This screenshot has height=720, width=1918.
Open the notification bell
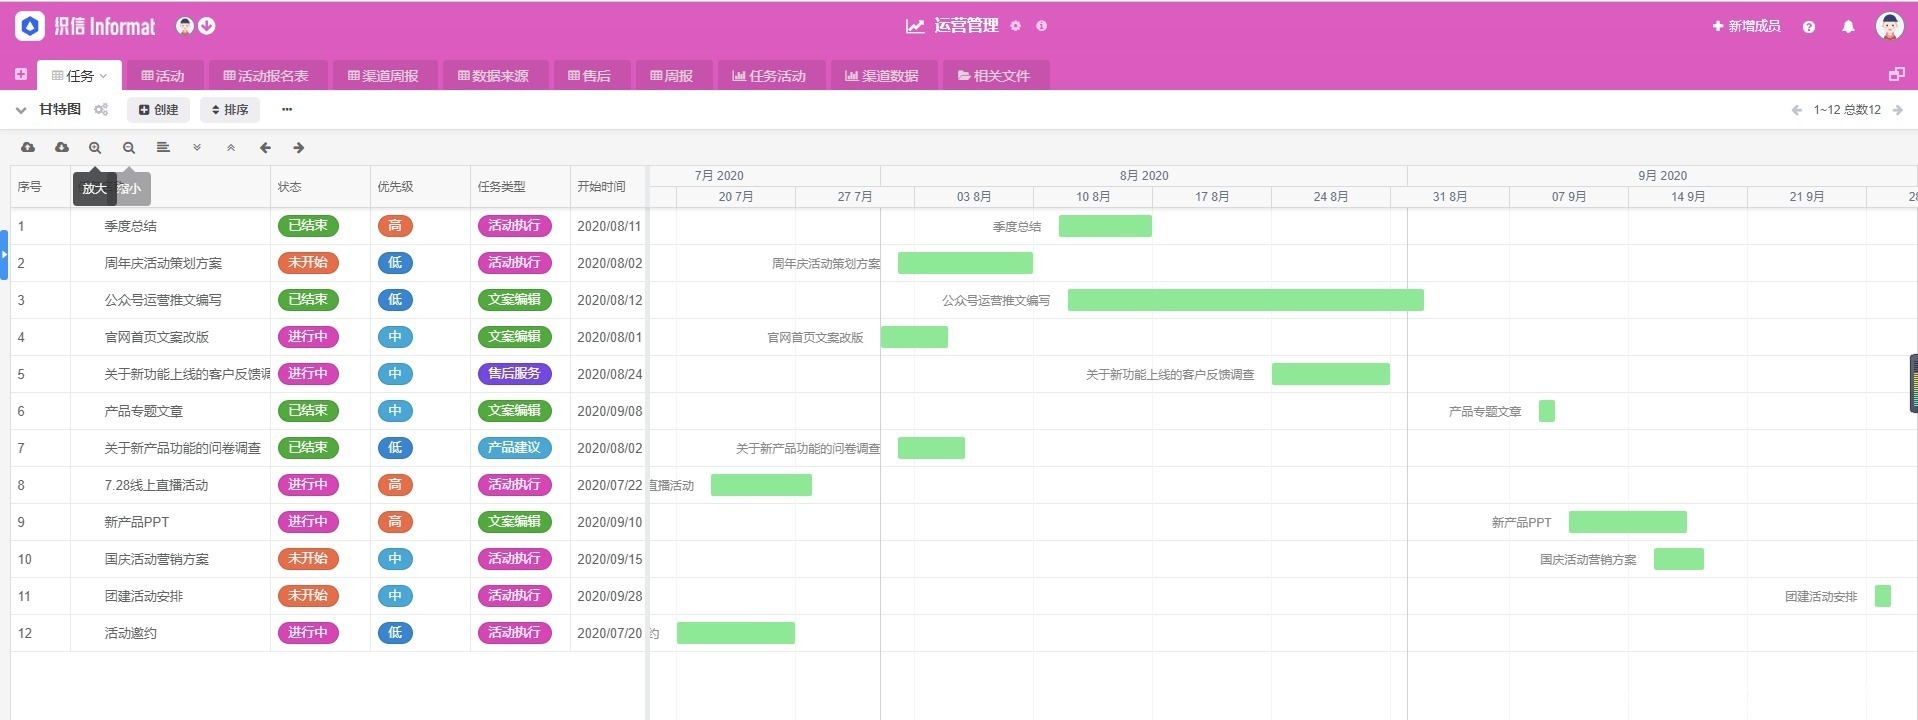(x=1848, y=27)
